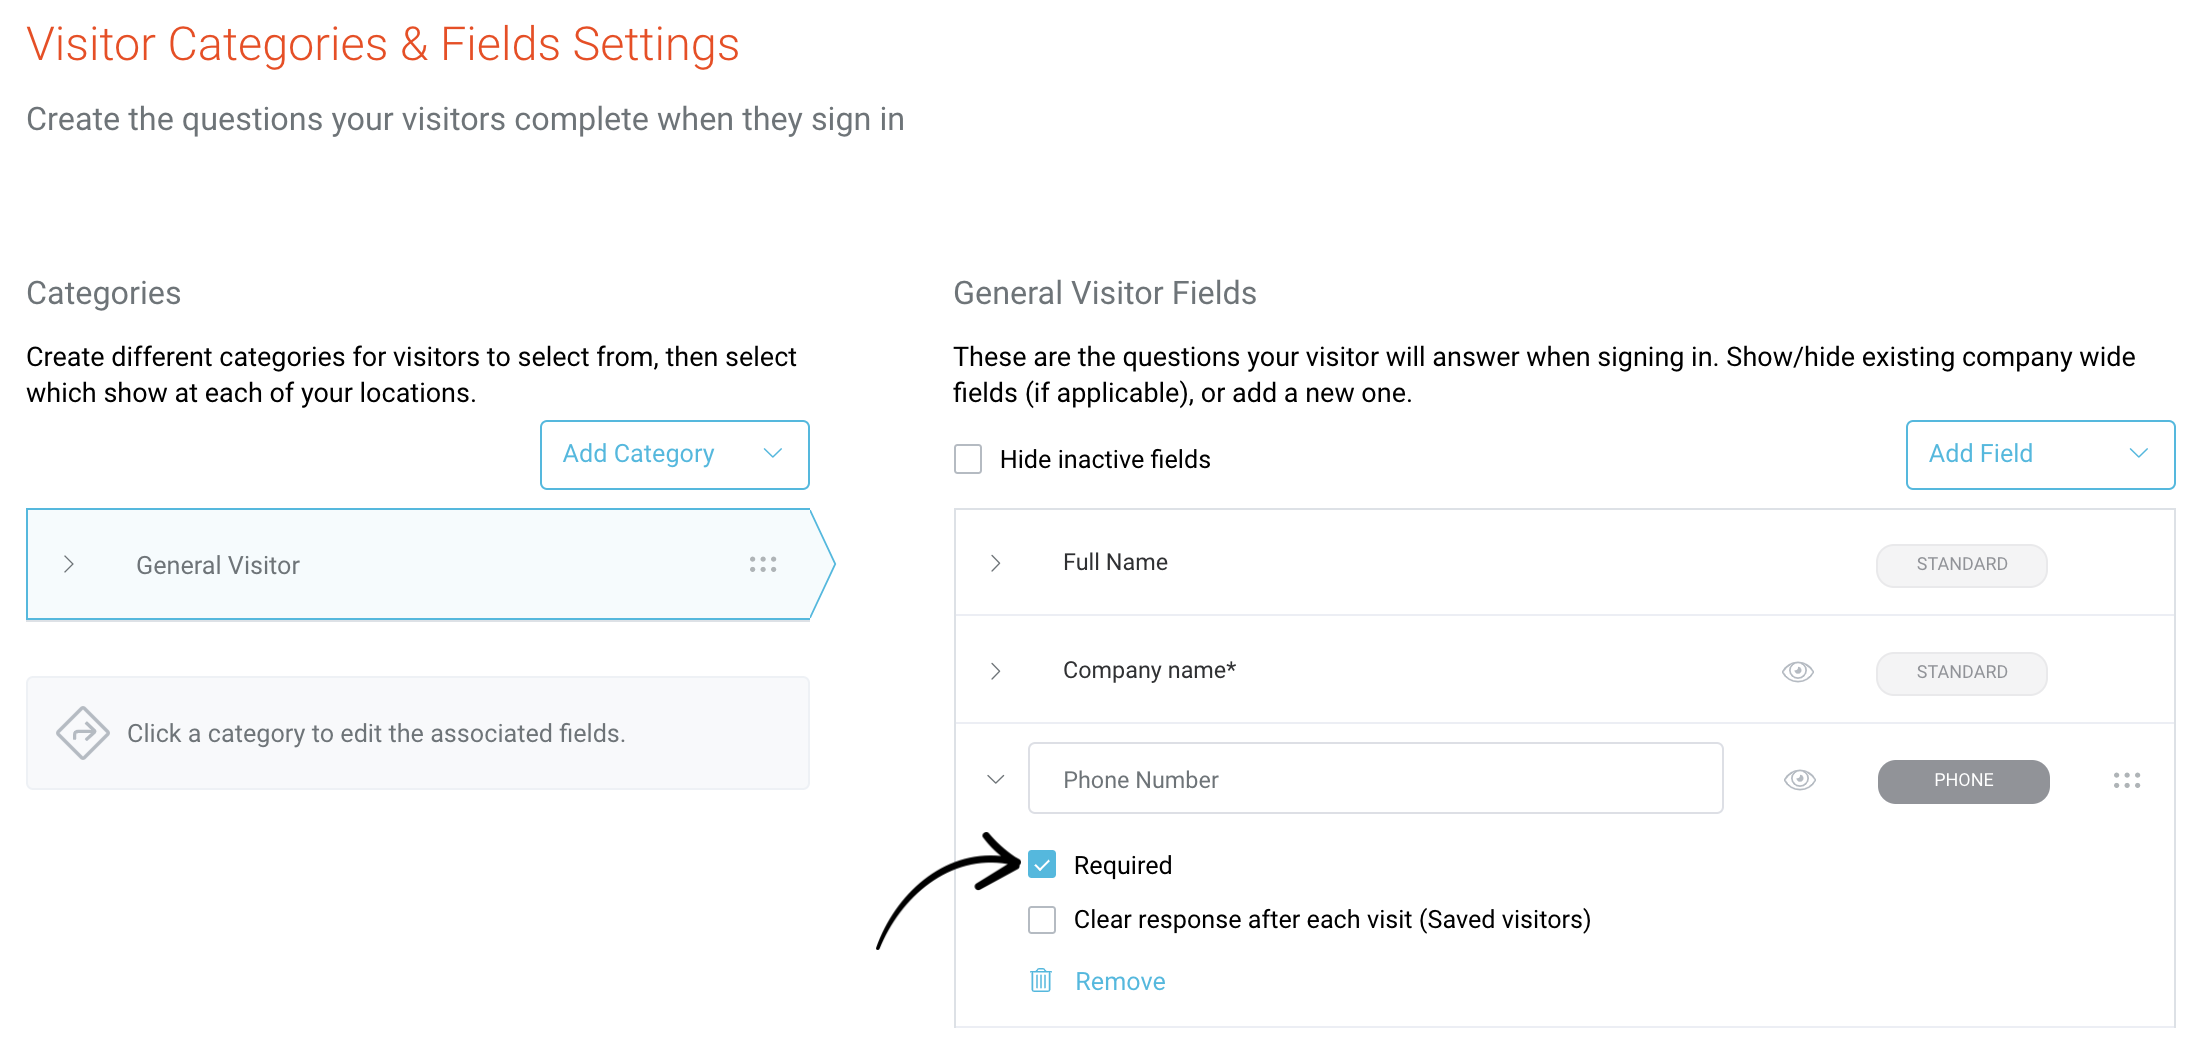Click the drag handle dots for Phone Number field
The height and width of the screenshot is (1042, 2190).
(x=2127, y=780)
